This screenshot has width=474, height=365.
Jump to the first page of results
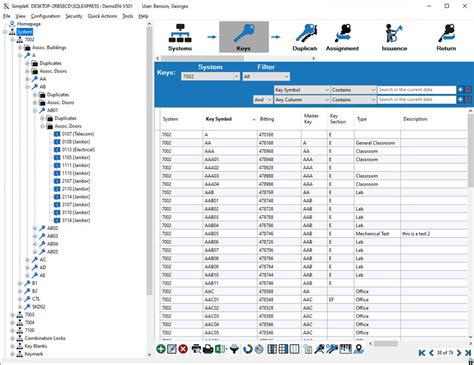pyautogui.click(x=422, y=353)
